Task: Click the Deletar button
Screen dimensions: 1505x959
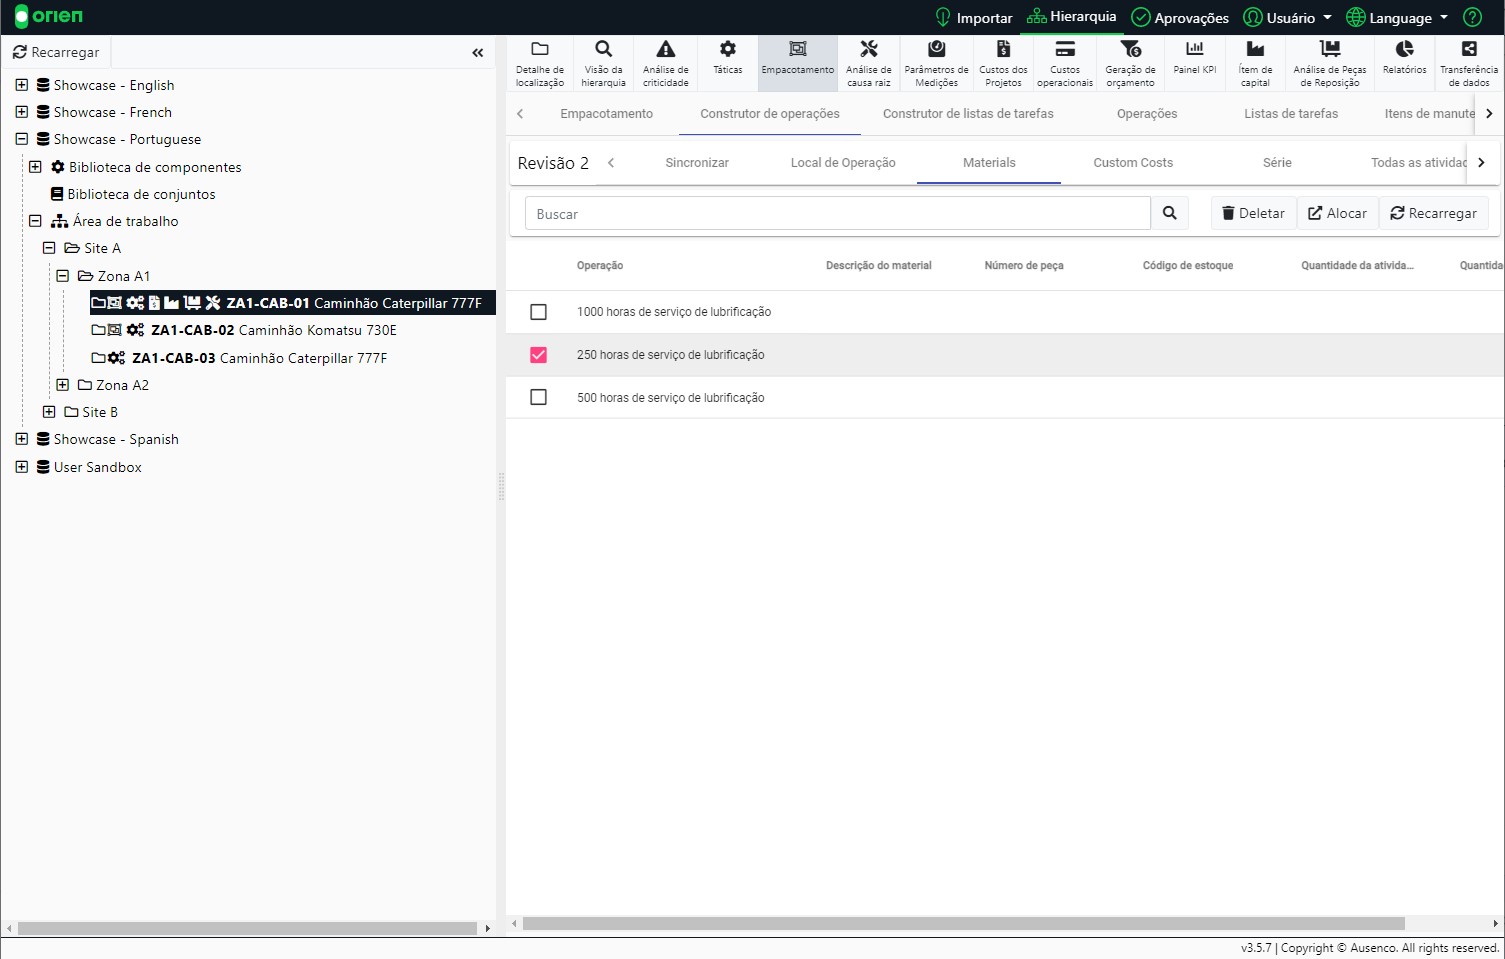Action: (1253, 213)
